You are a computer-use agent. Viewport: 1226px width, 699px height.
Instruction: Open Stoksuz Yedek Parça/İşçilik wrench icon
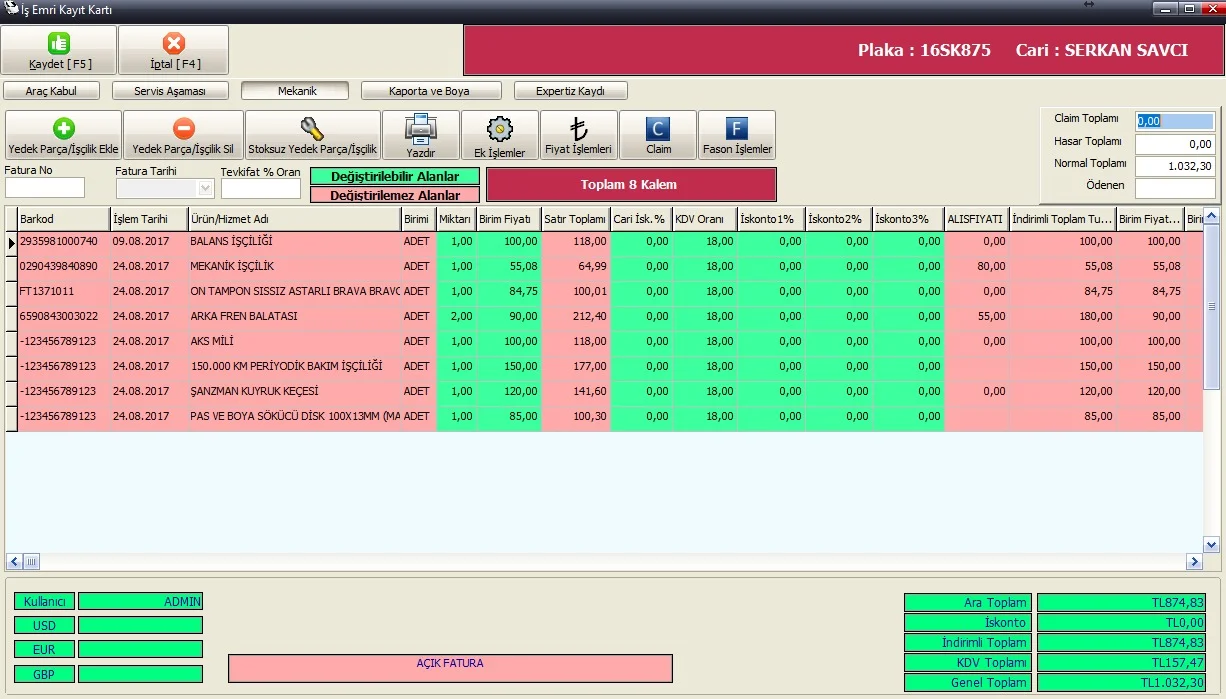312,128
